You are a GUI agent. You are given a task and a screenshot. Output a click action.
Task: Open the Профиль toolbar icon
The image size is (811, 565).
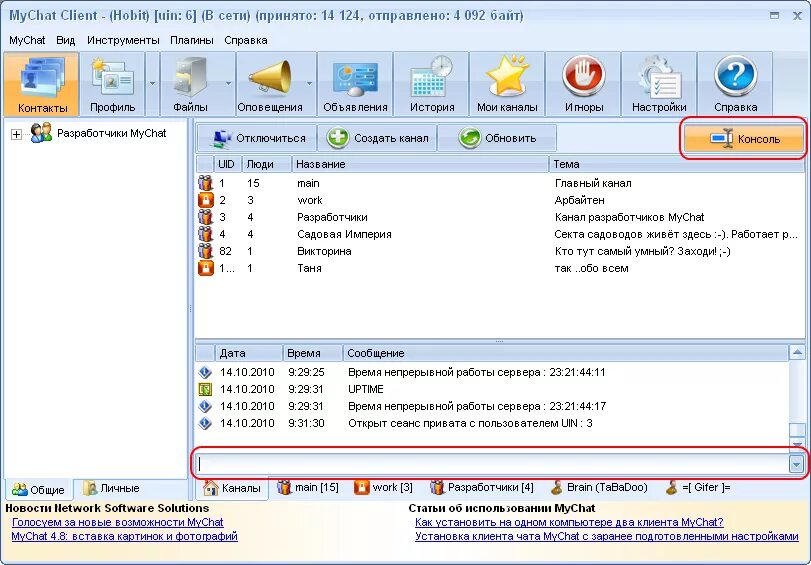(x=112, y=84)
